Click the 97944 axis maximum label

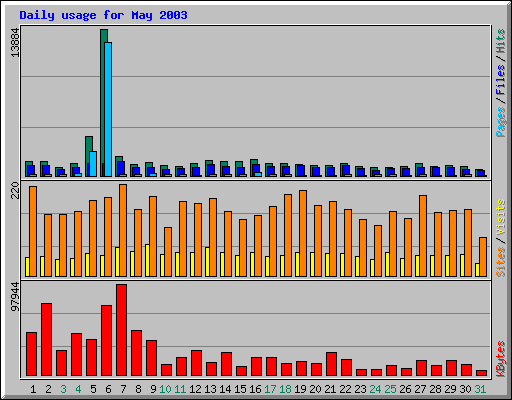(x=15, y=297)
